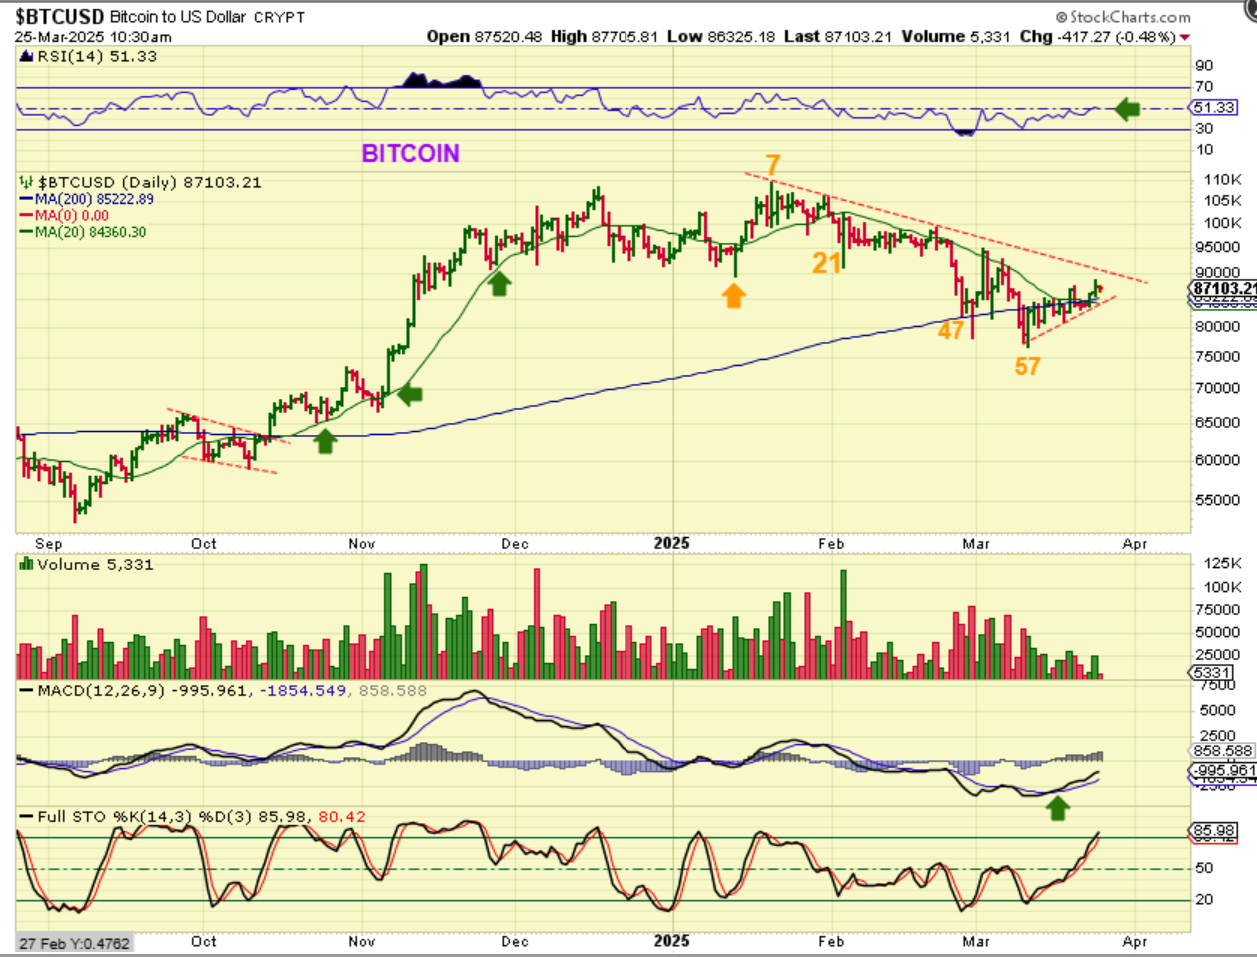The image size is (1257, 957).
Task: Click the green line swatch beside MA(20)
Action: click(27, 232)
